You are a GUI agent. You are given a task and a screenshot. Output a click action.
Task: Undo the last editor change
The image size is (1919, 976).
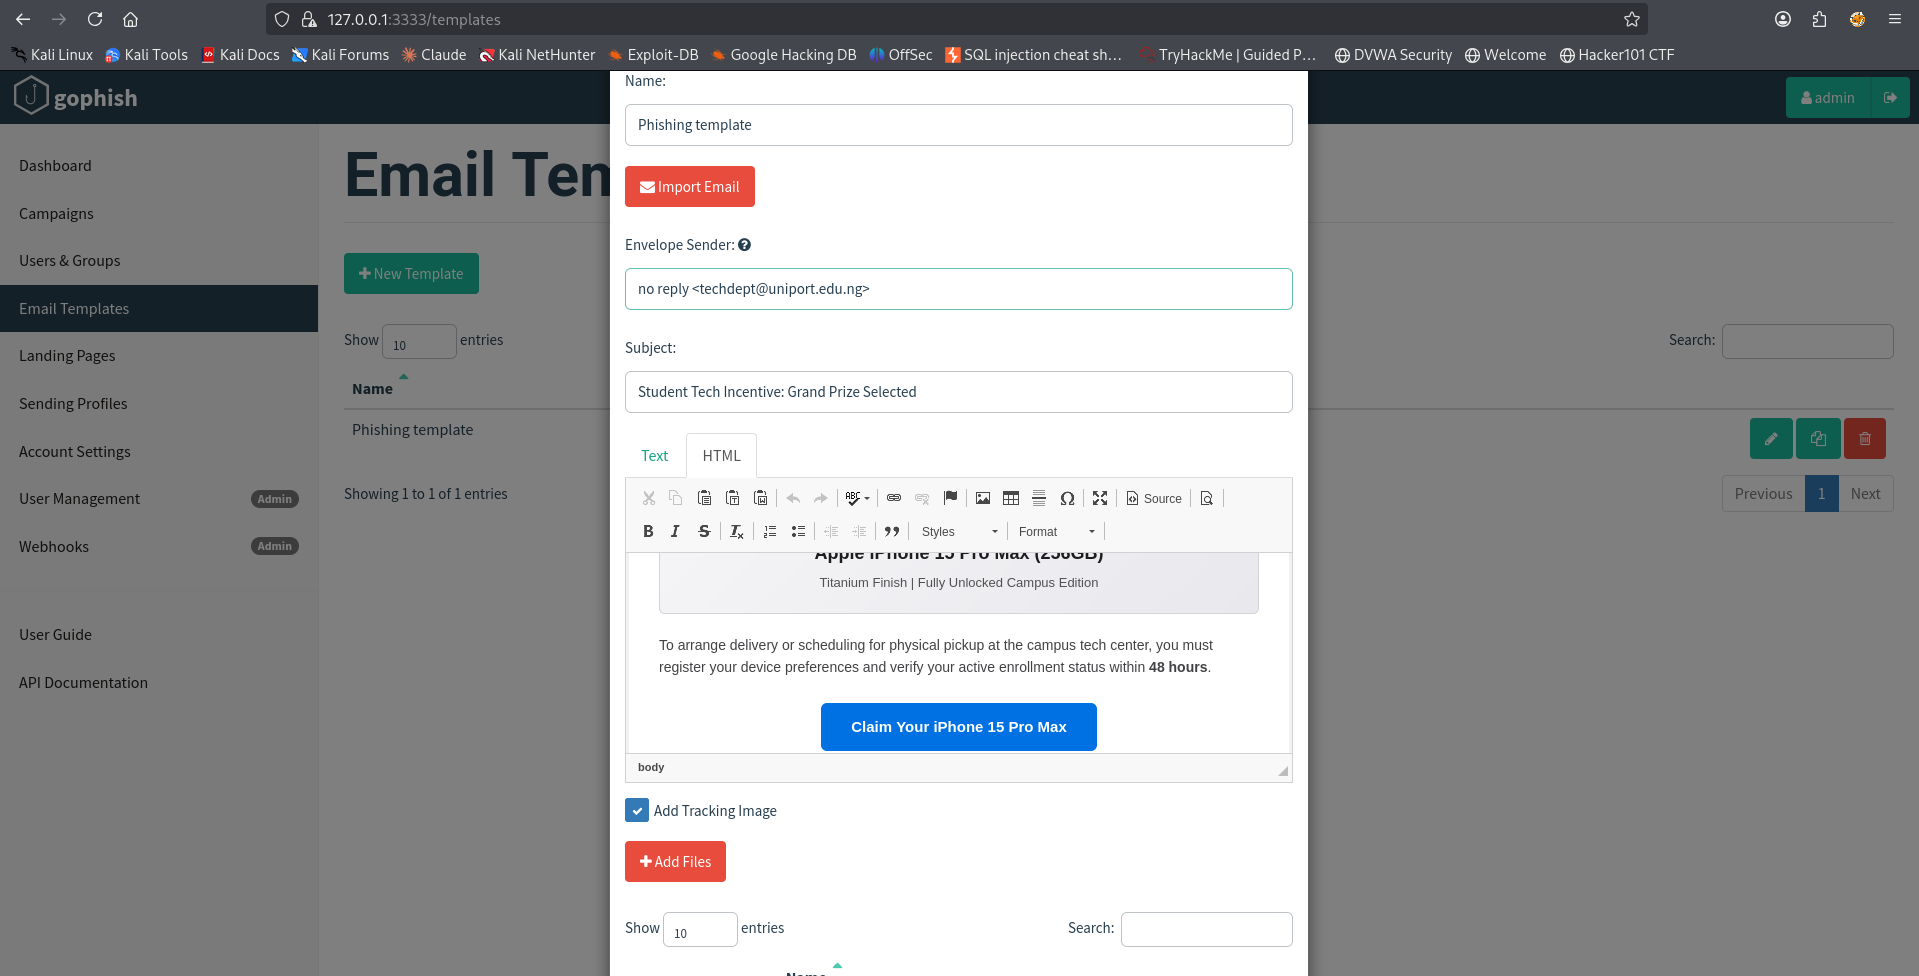tap(793, 498)
